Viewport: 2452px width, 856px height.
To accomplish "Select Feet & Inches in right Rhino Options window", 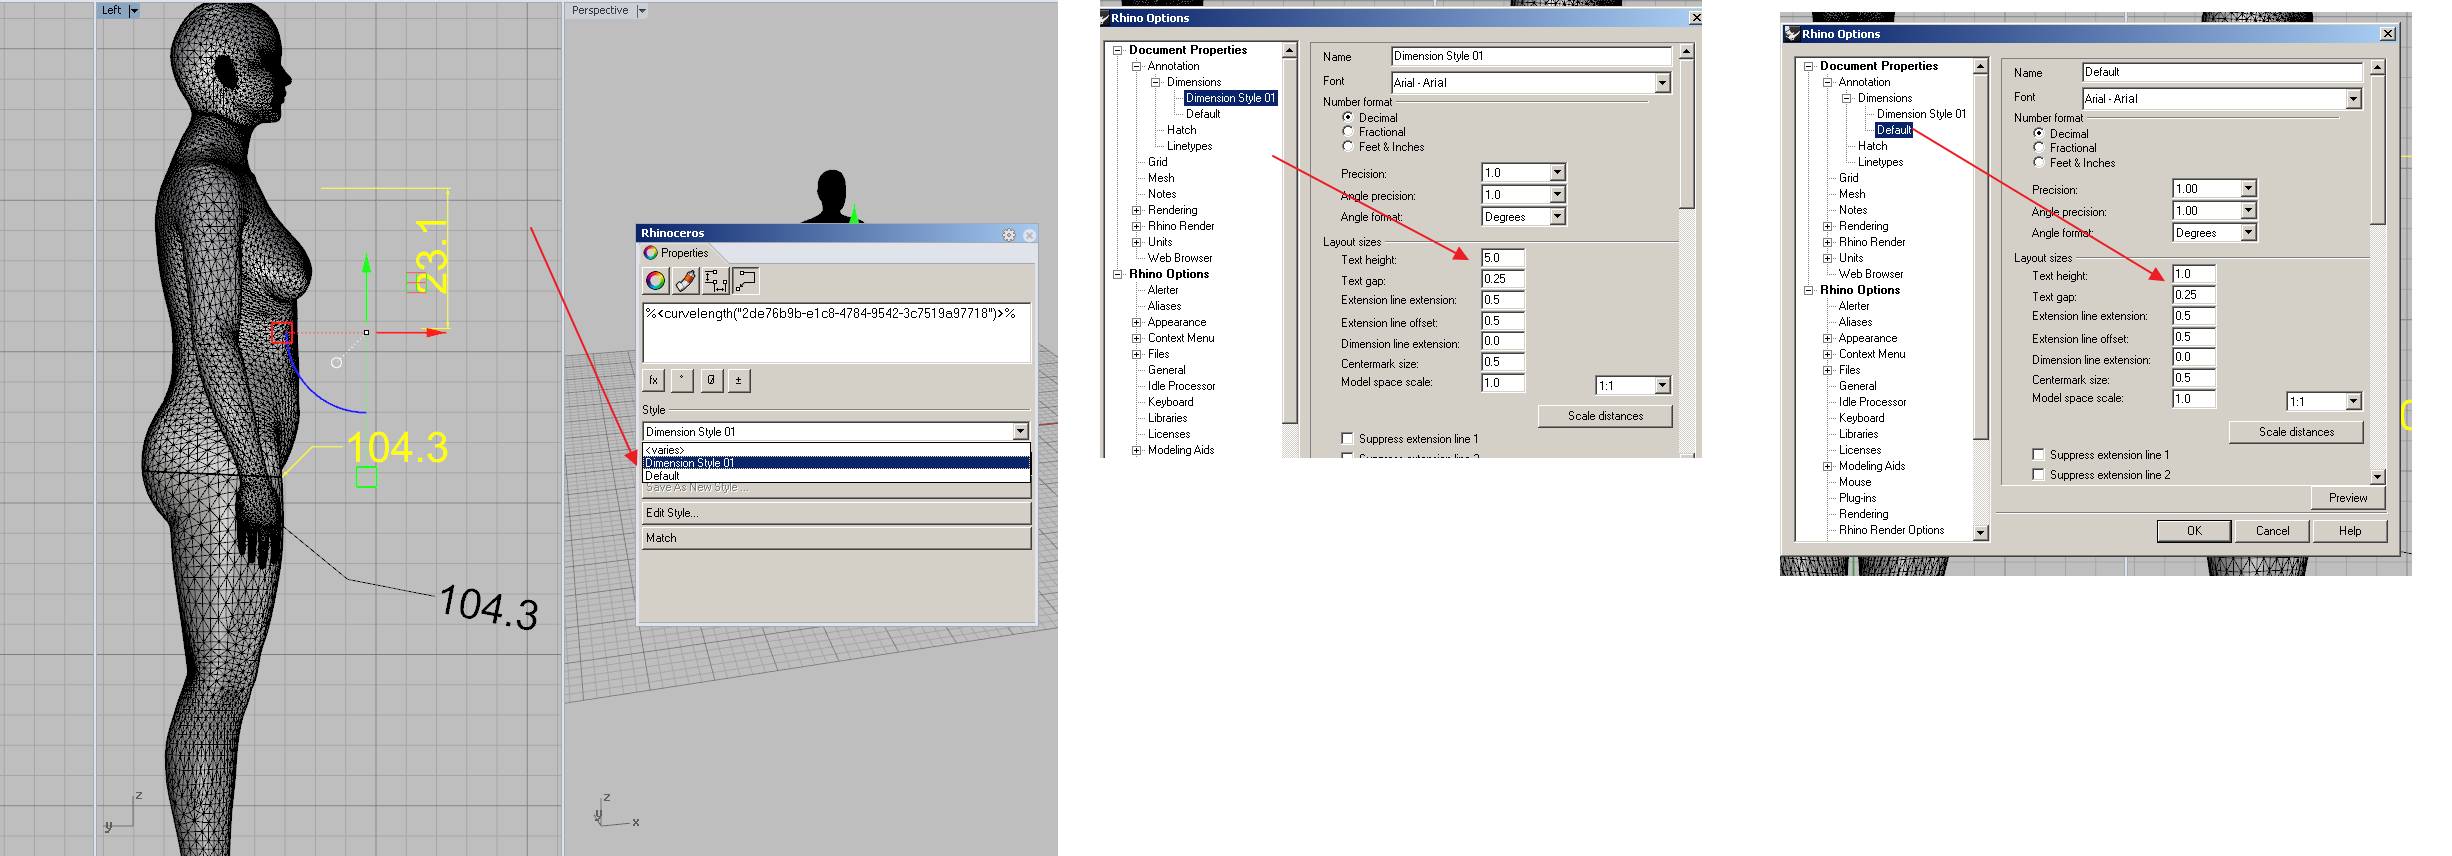I will (2039, 162).
